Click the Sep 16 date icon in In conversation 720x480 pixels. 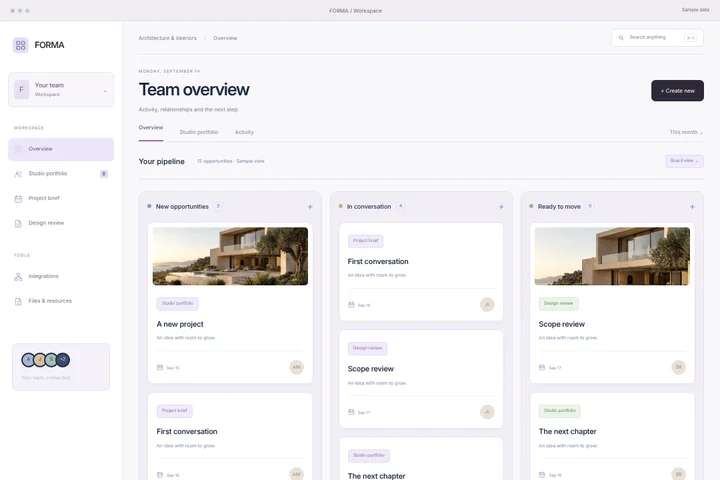pyautogui.click(x=351, y=305)
